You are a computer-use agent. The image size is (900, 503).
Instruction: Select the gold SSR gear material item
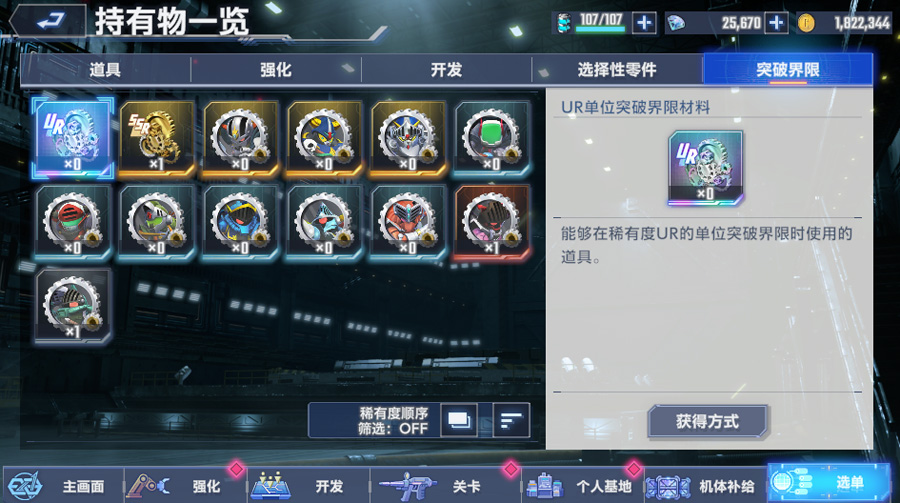click(x=156, y=138)
